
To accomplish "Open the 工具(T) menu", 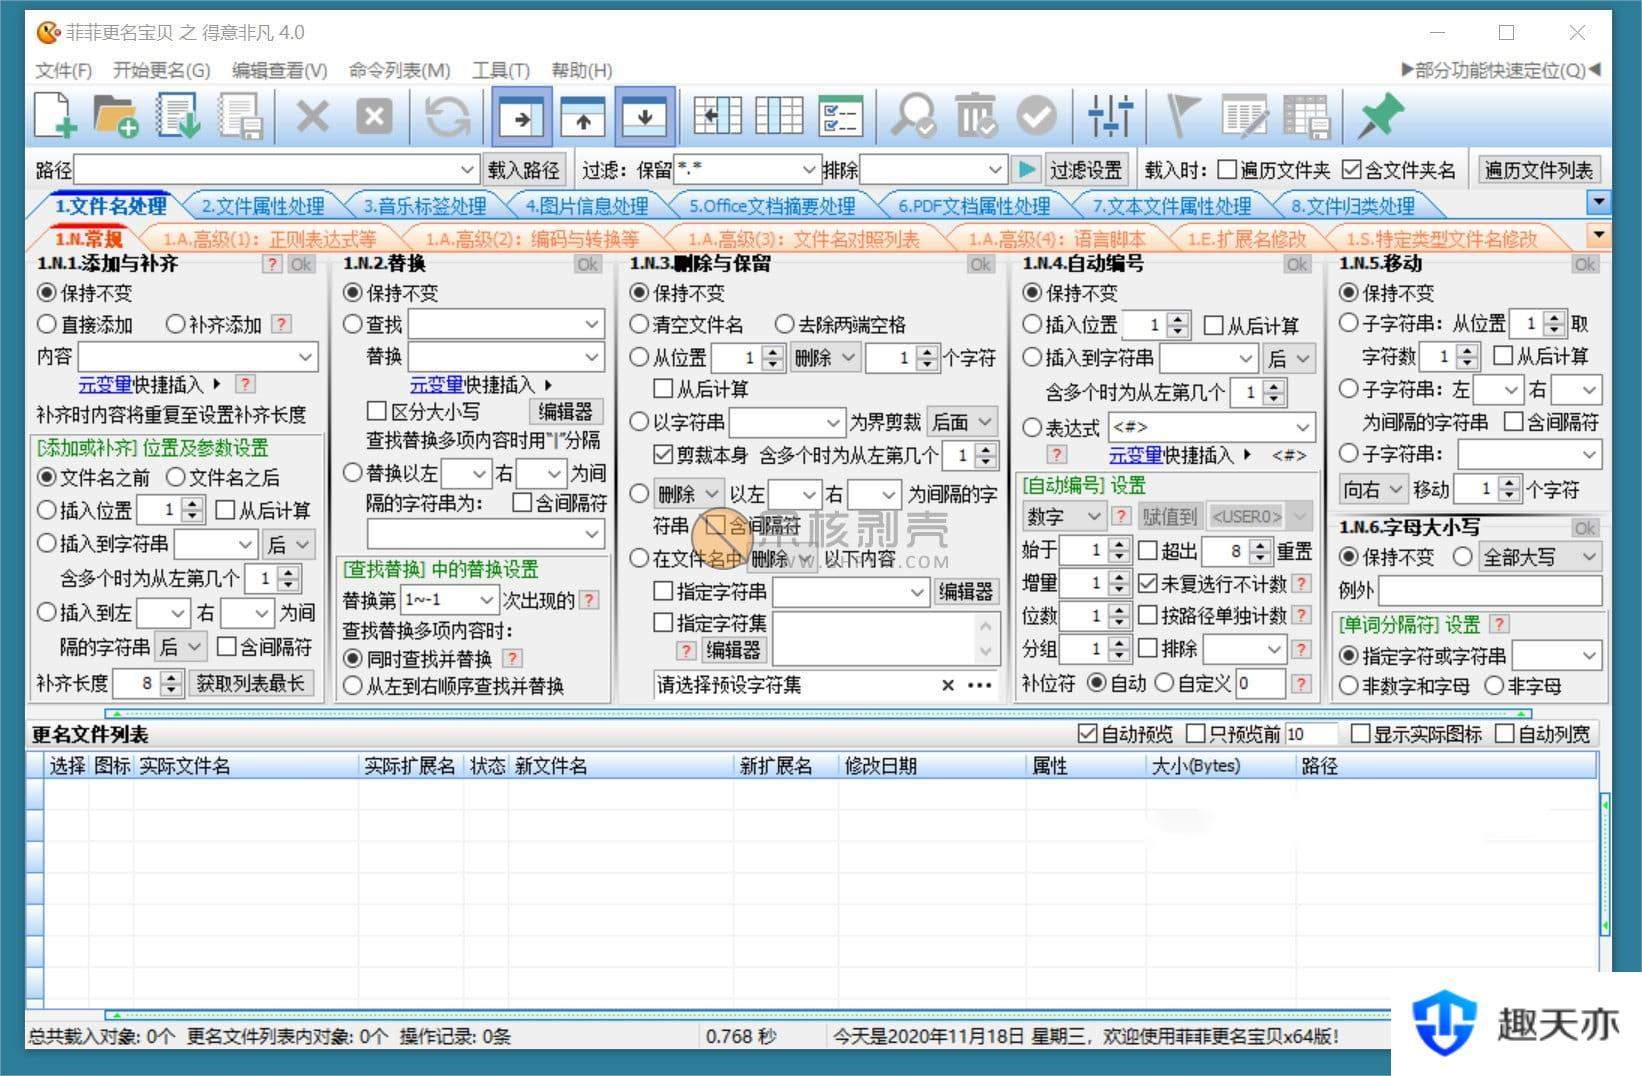I will [501, 70].
